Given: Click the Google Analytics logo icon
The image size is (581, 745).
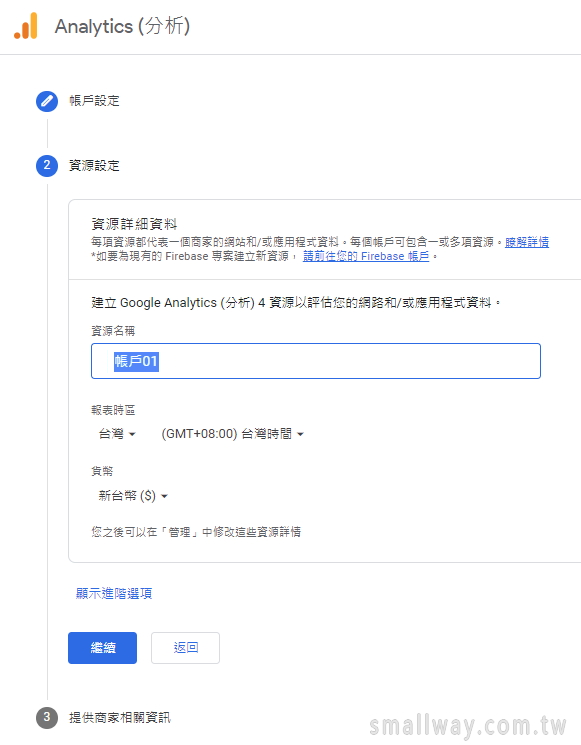Looking at the screenshot, I should (26, 26).
